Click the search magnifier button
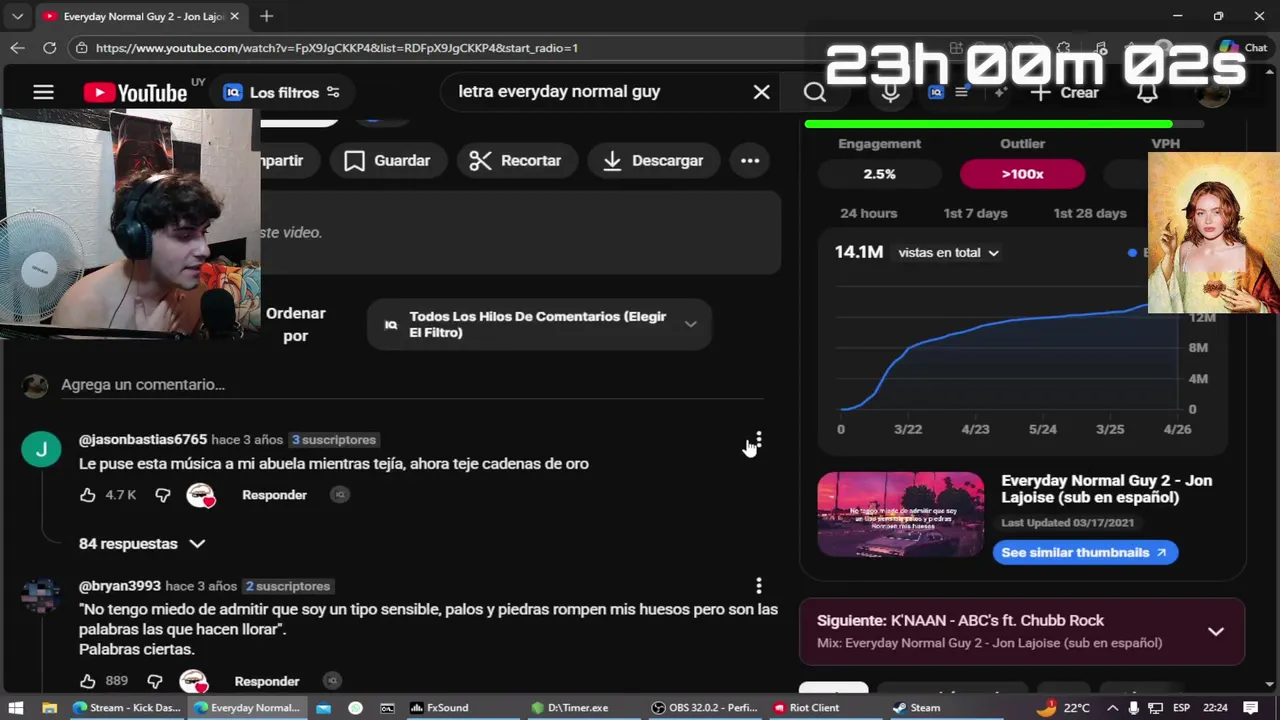 [815, 92]
